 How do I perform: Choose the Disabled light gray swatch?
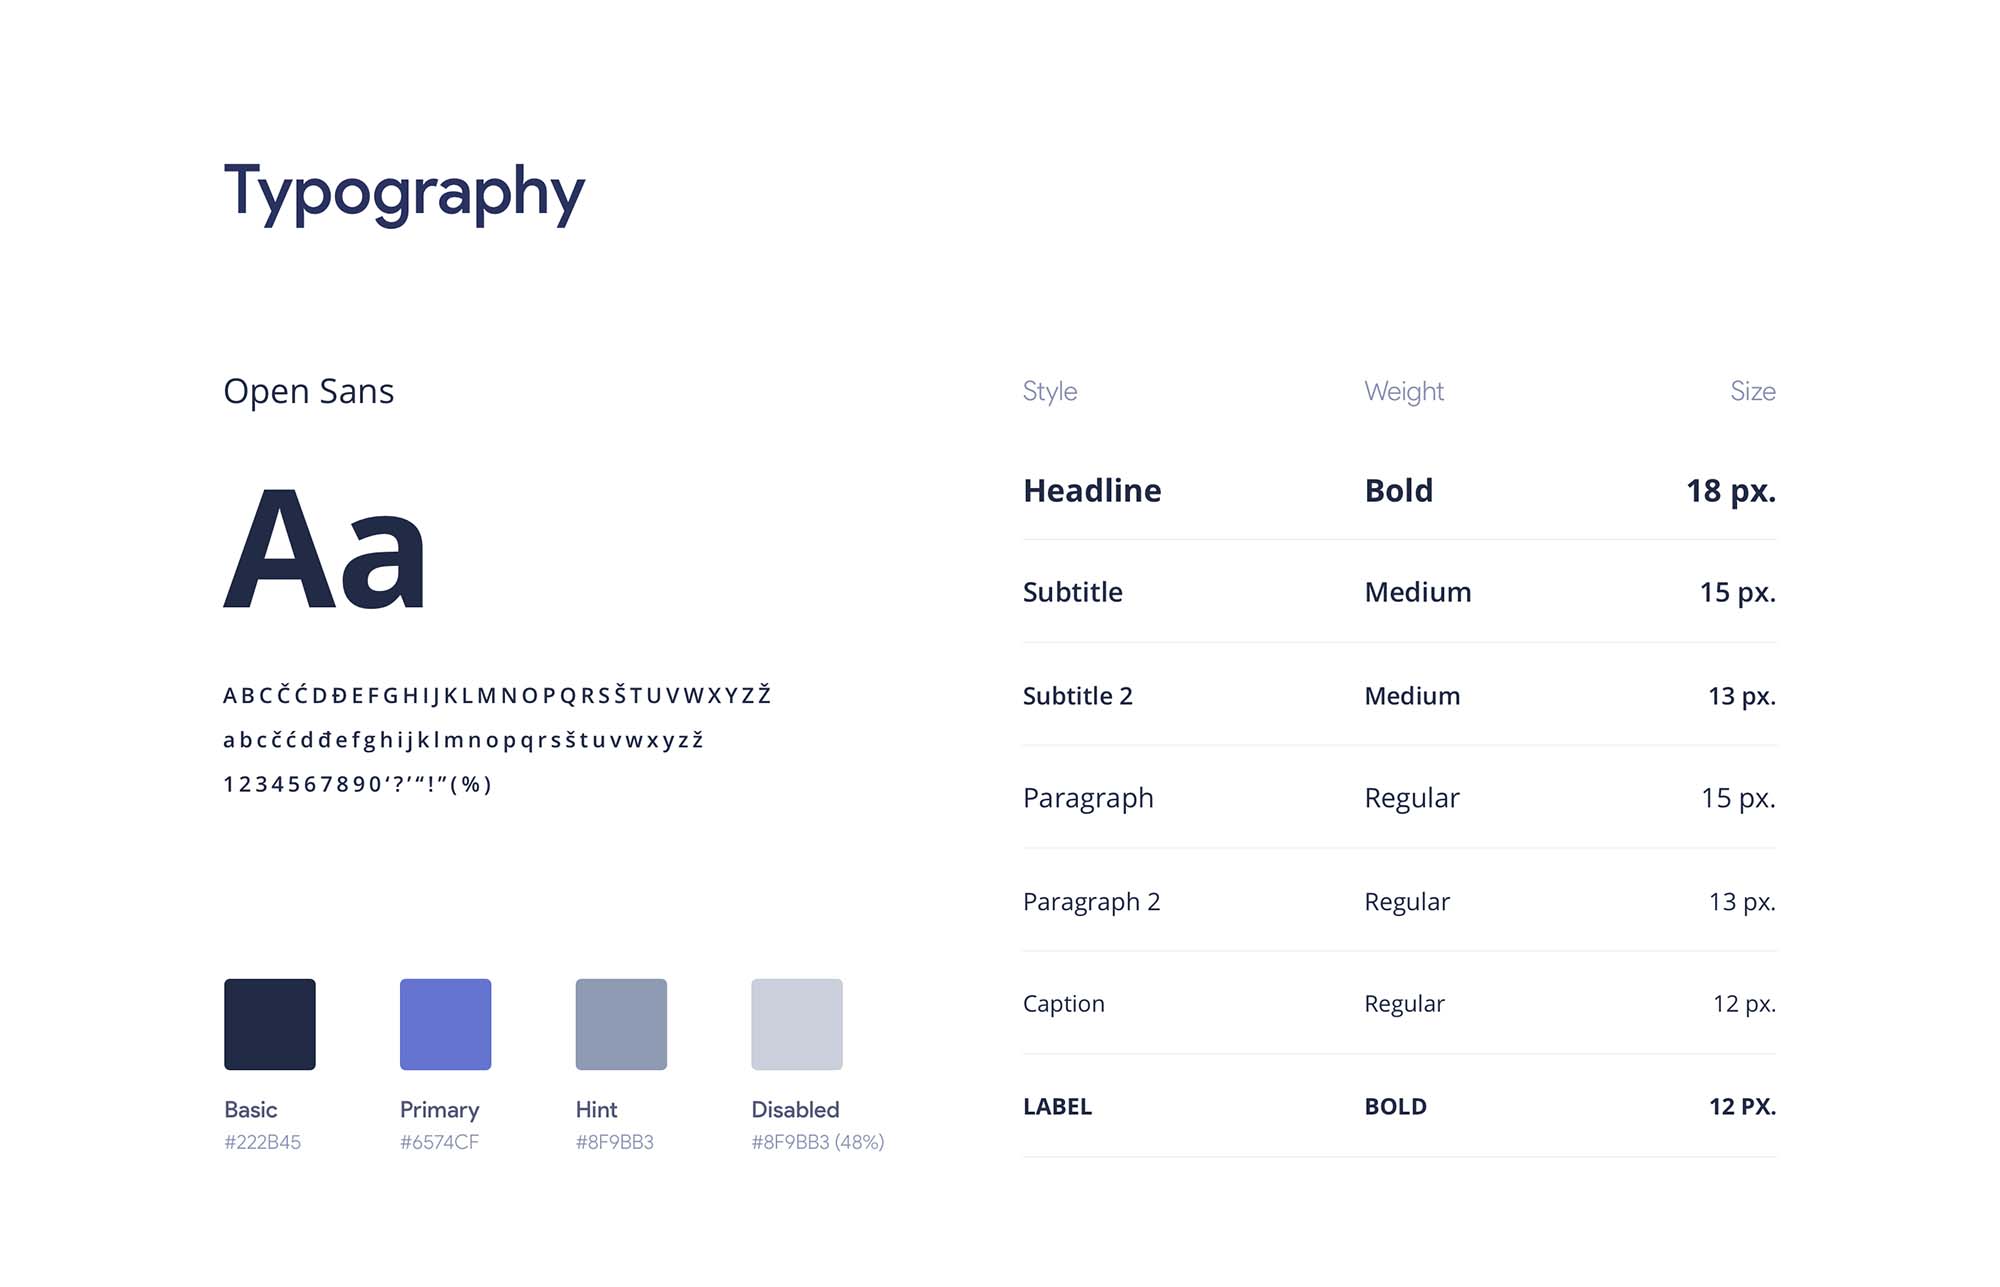coord(797,1024)
